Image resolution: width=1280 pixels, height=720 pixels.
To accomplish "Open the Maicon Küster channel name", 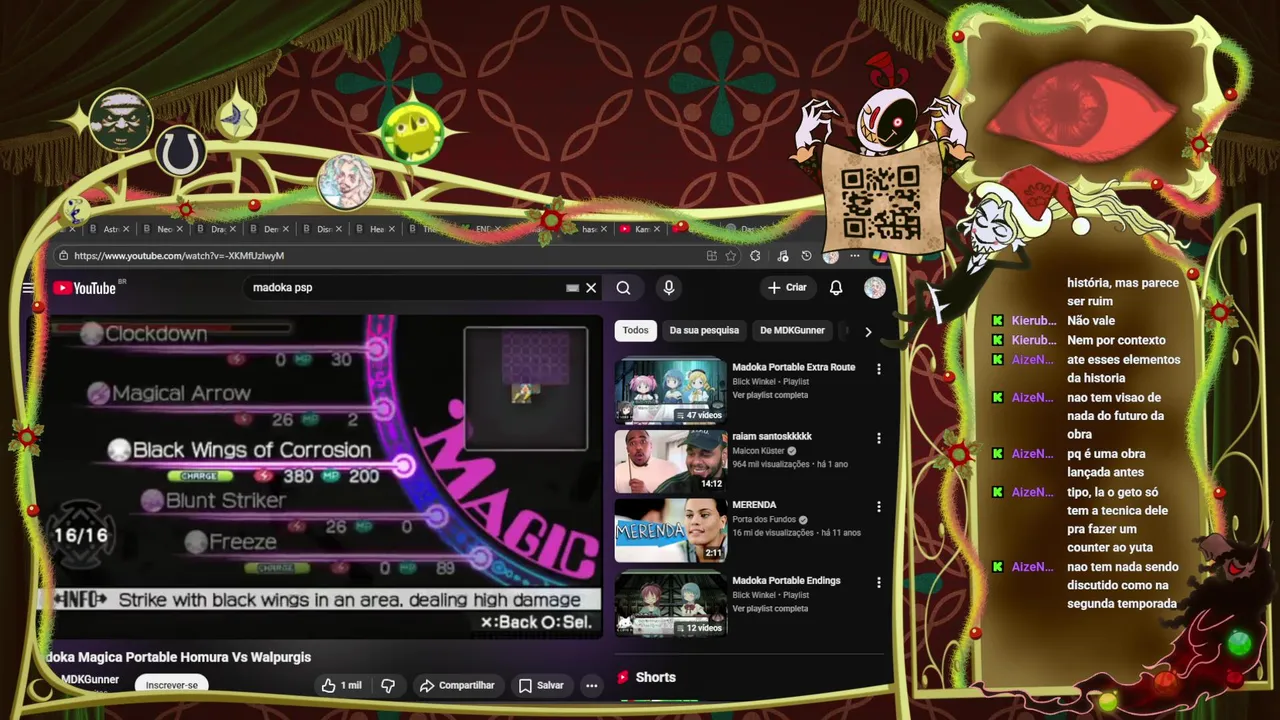I will point(759,451).
